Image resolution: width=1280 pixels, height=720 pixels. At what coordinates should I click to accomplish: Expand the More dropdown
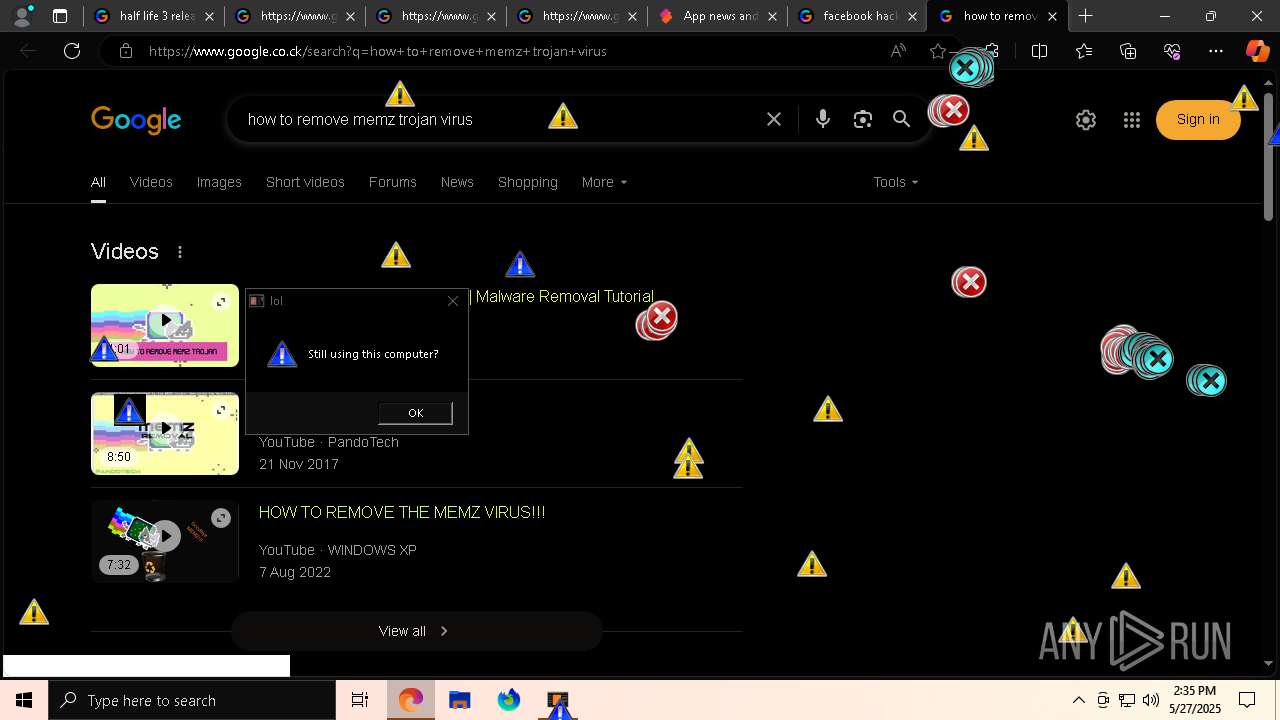coord(604,182)
